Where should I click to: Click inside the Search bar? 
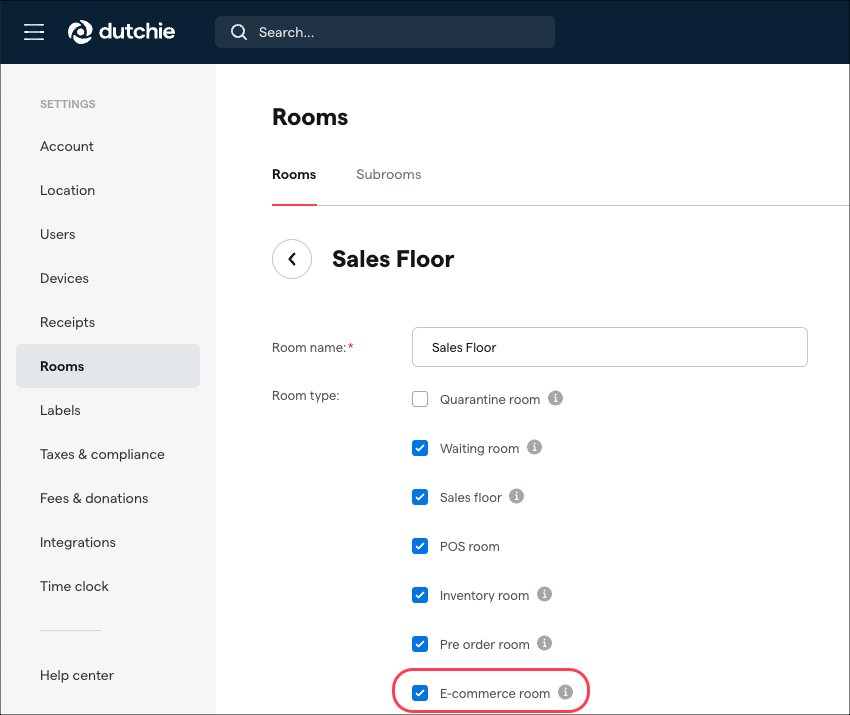pos(390,31)
